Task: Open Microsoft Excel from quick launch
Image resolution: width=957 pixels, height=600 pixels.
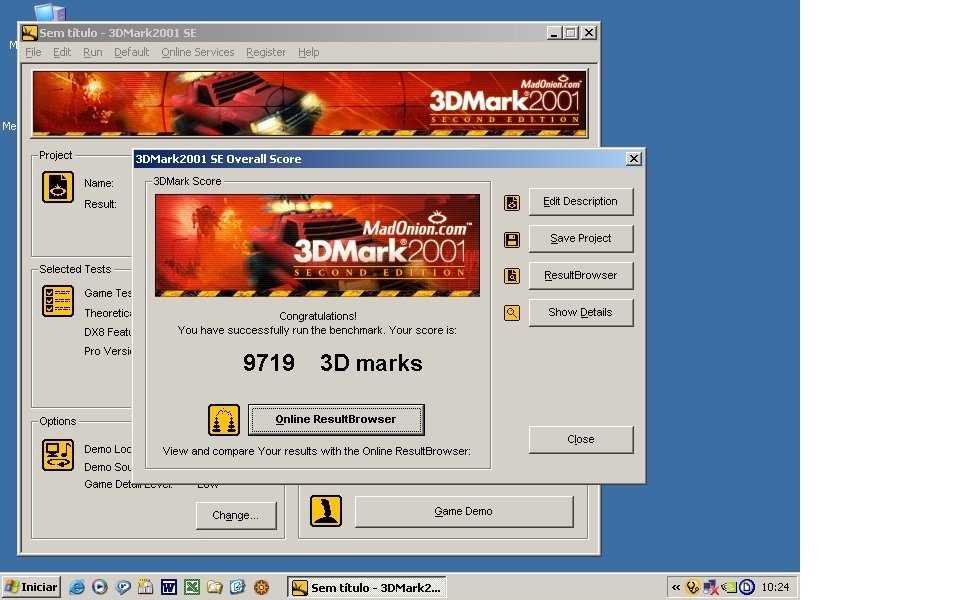Action: (192, 587)
